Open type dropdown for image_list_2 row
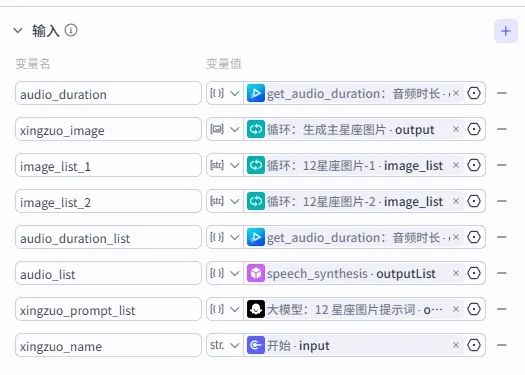525x375 pixels. click(x=225, y=201)
